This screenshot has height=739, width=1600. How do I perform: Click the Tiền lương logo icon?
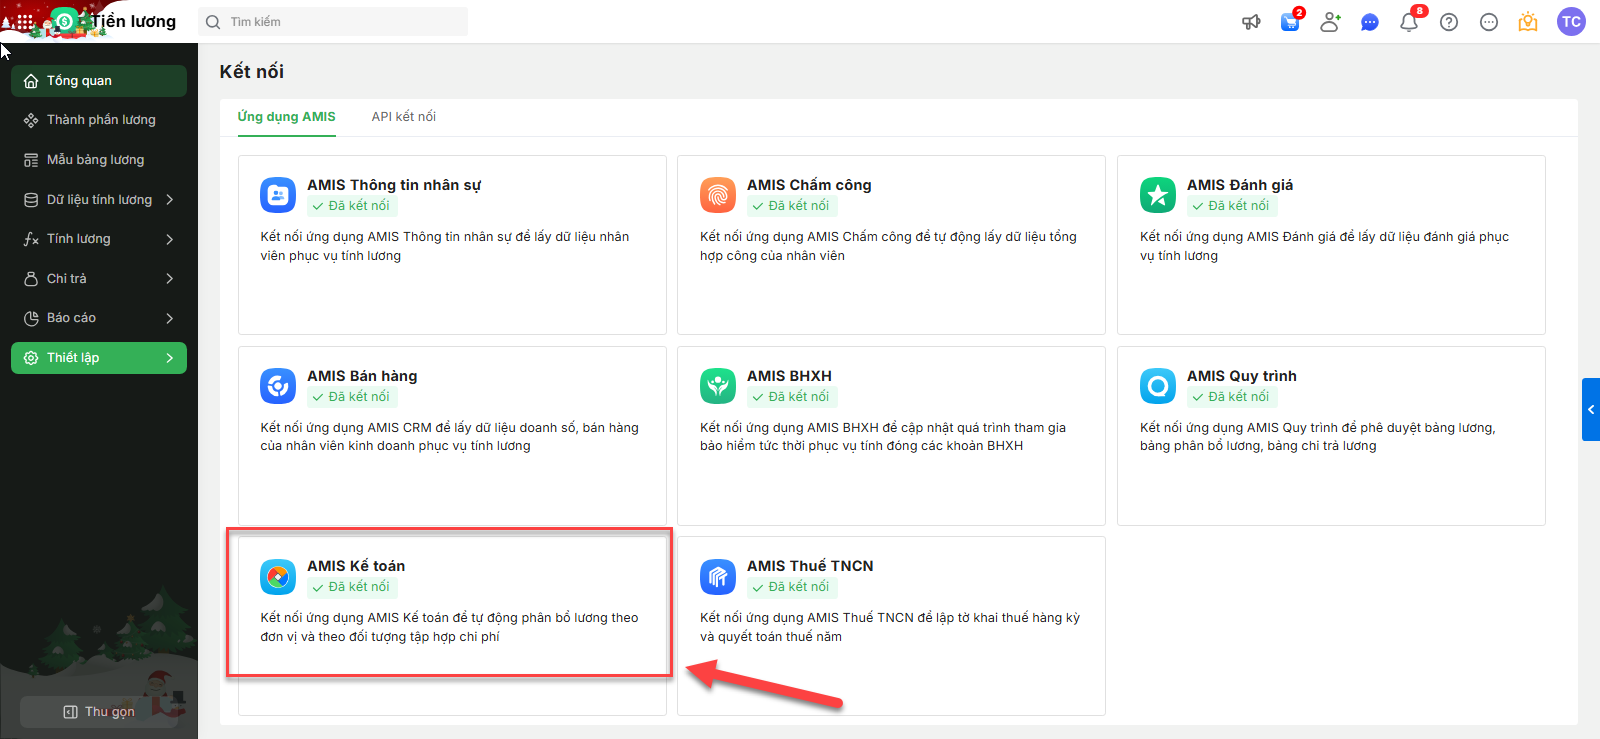click(x=66, y=21)
